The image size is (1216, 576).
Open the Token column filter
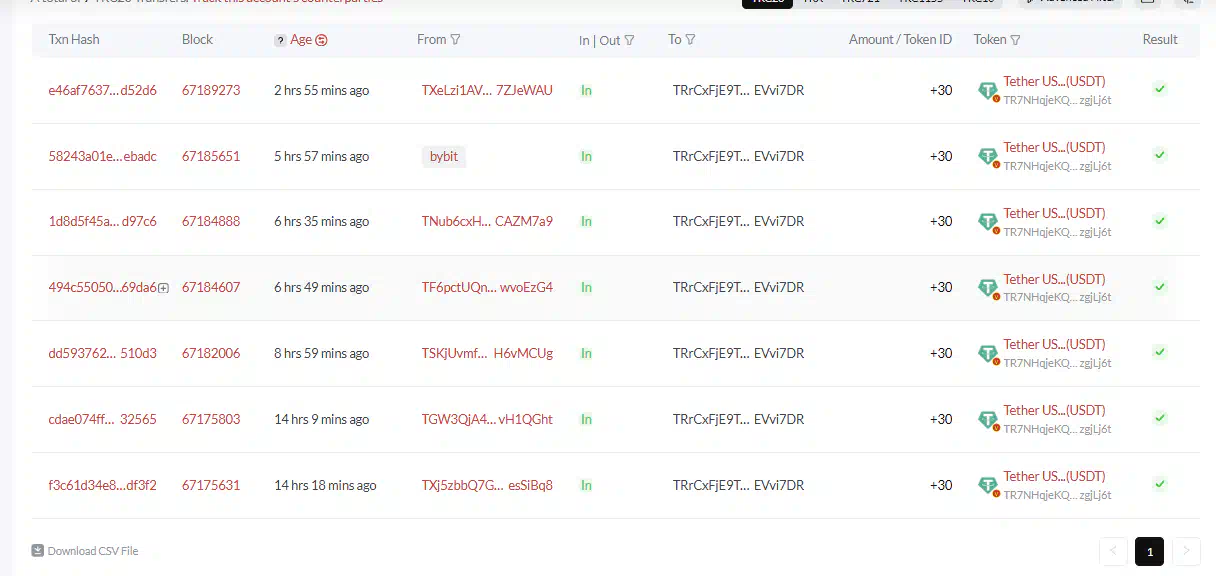1015,40
